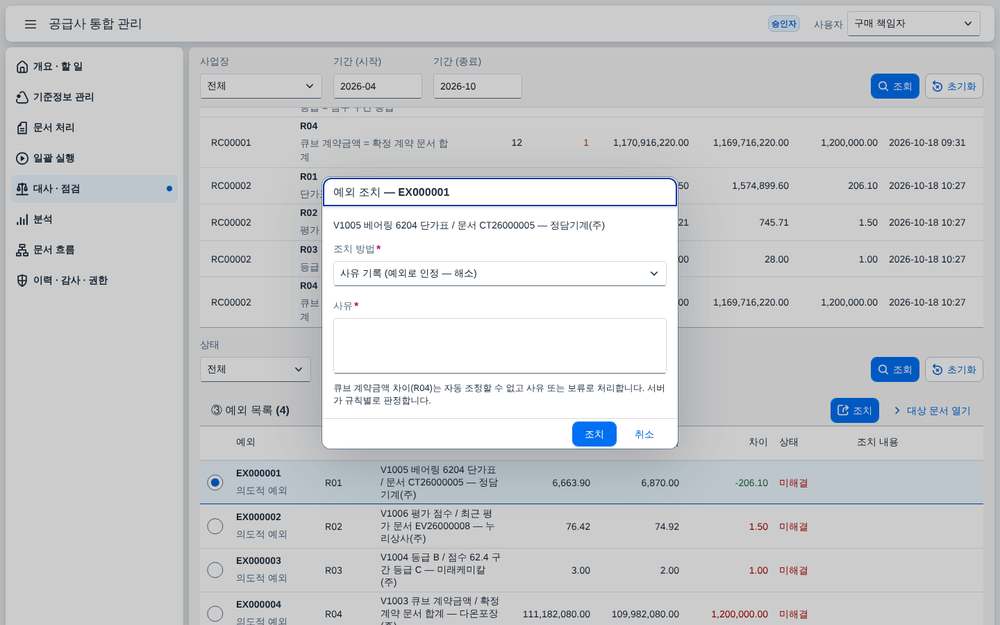The image size is (1000, 625).
Task: Select the EX000001 exception radio button
Action: [x=215, y=482]
